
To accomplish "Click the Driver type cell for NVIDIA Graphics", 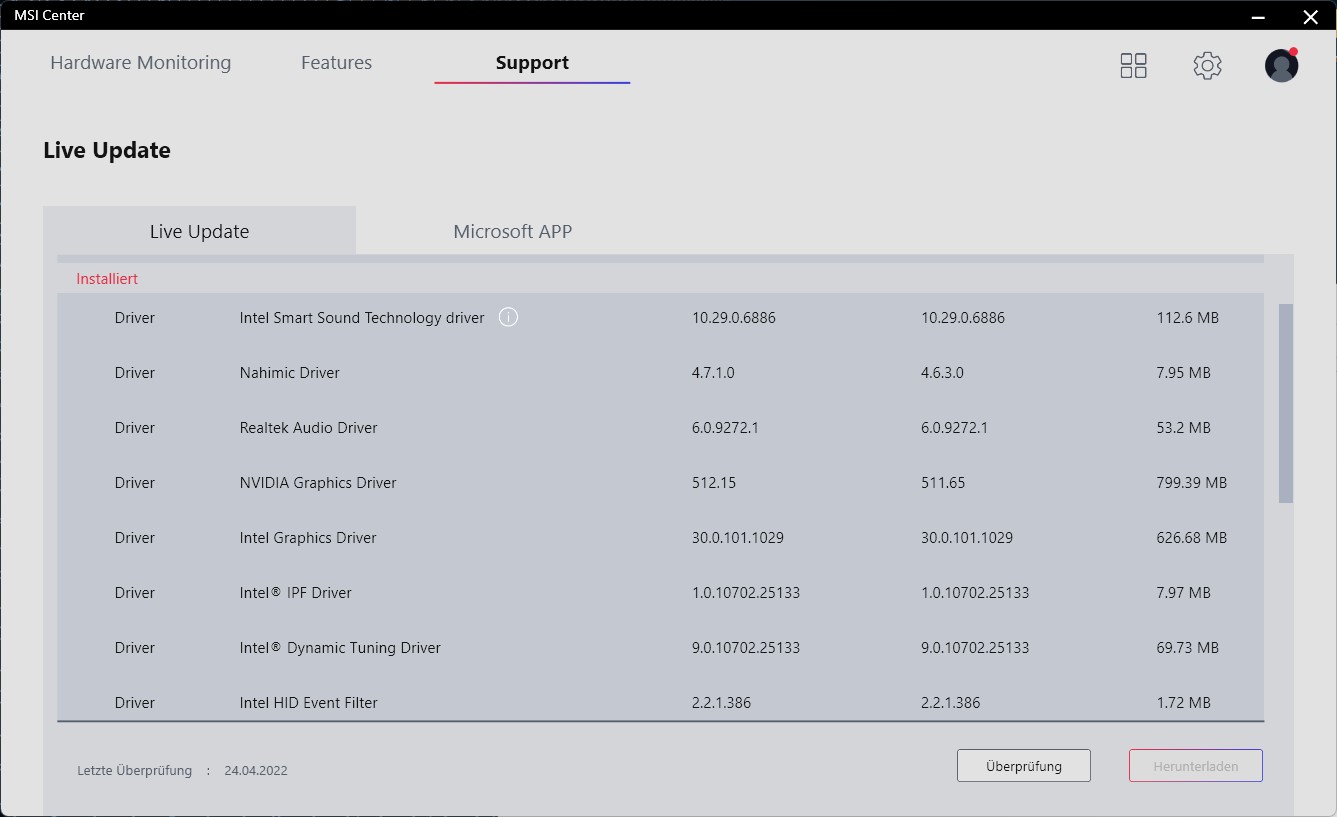I will tap(135, 483).
